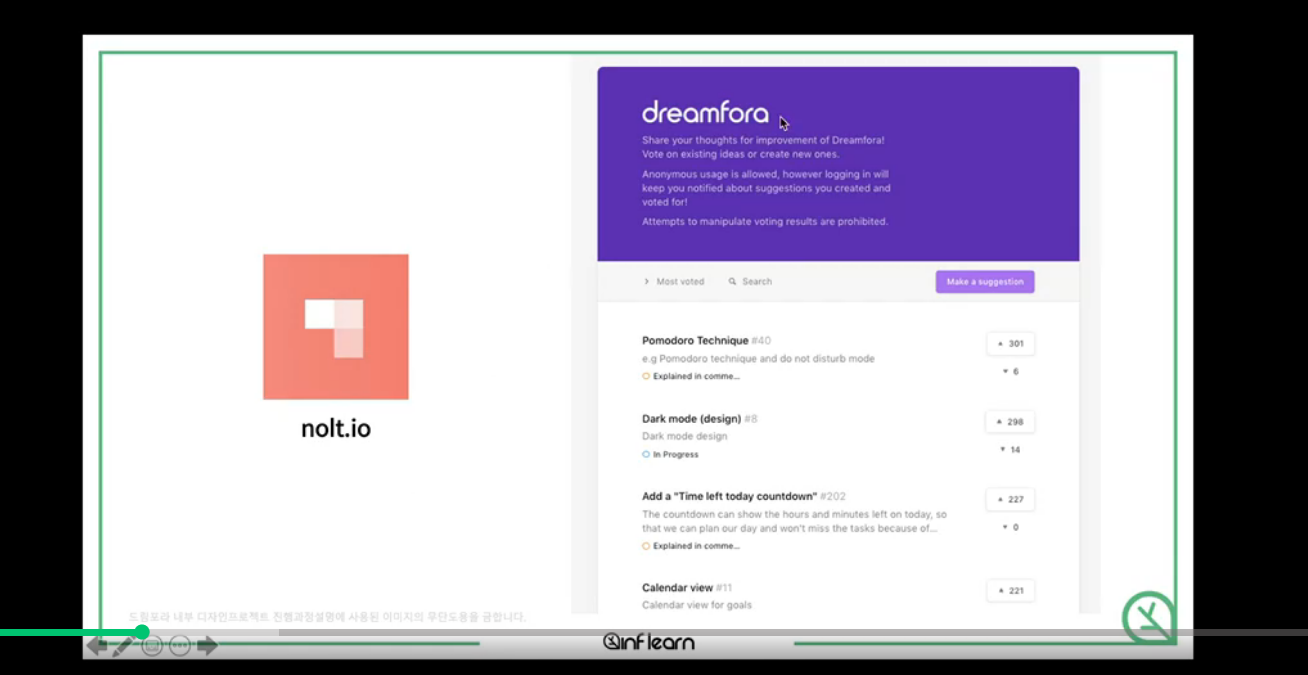
Task: Click the 'Dark mode design' description text
Action: (685, 436)
